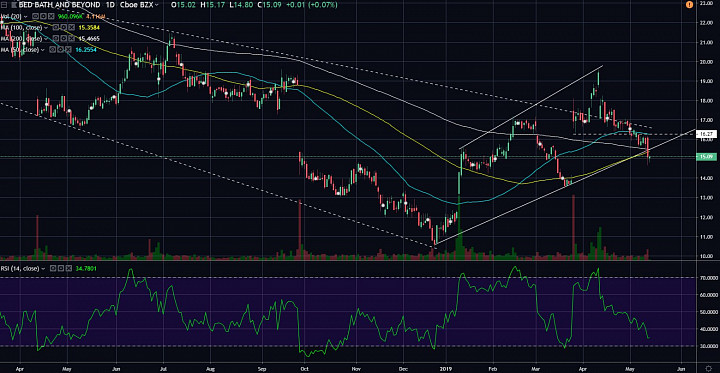The height and width of the screenshot is (373, 720).
Task: Click the RSI value 34.7801
Action: (x=86, y=268)
